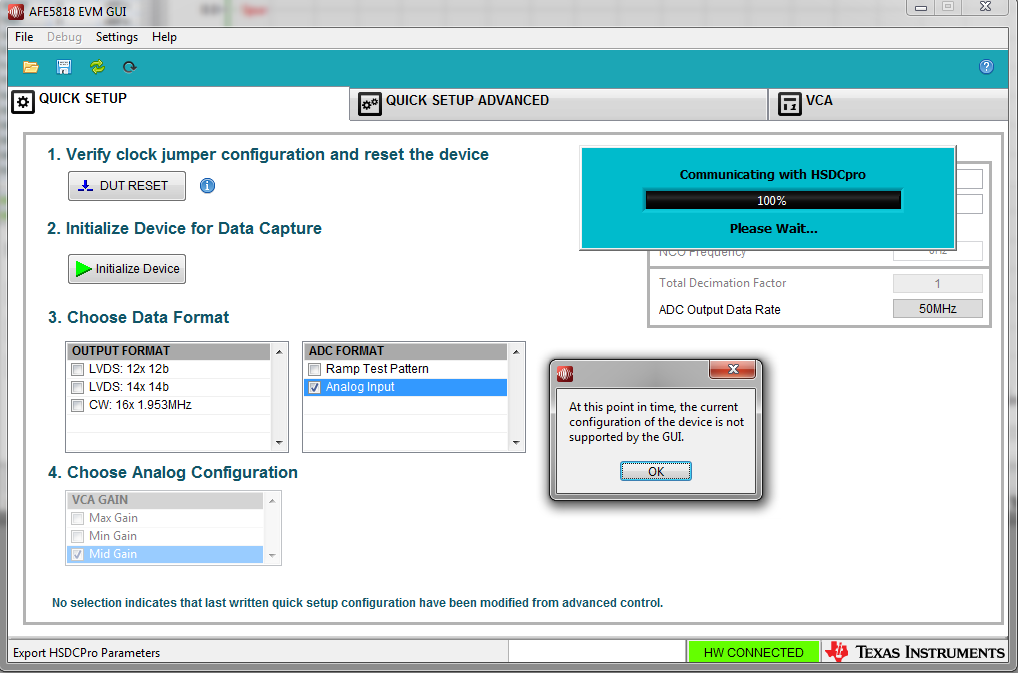This screenshot has height=673, width=1018.
Task: Select the QUICK SETUP tab
Action: [179, 102]
